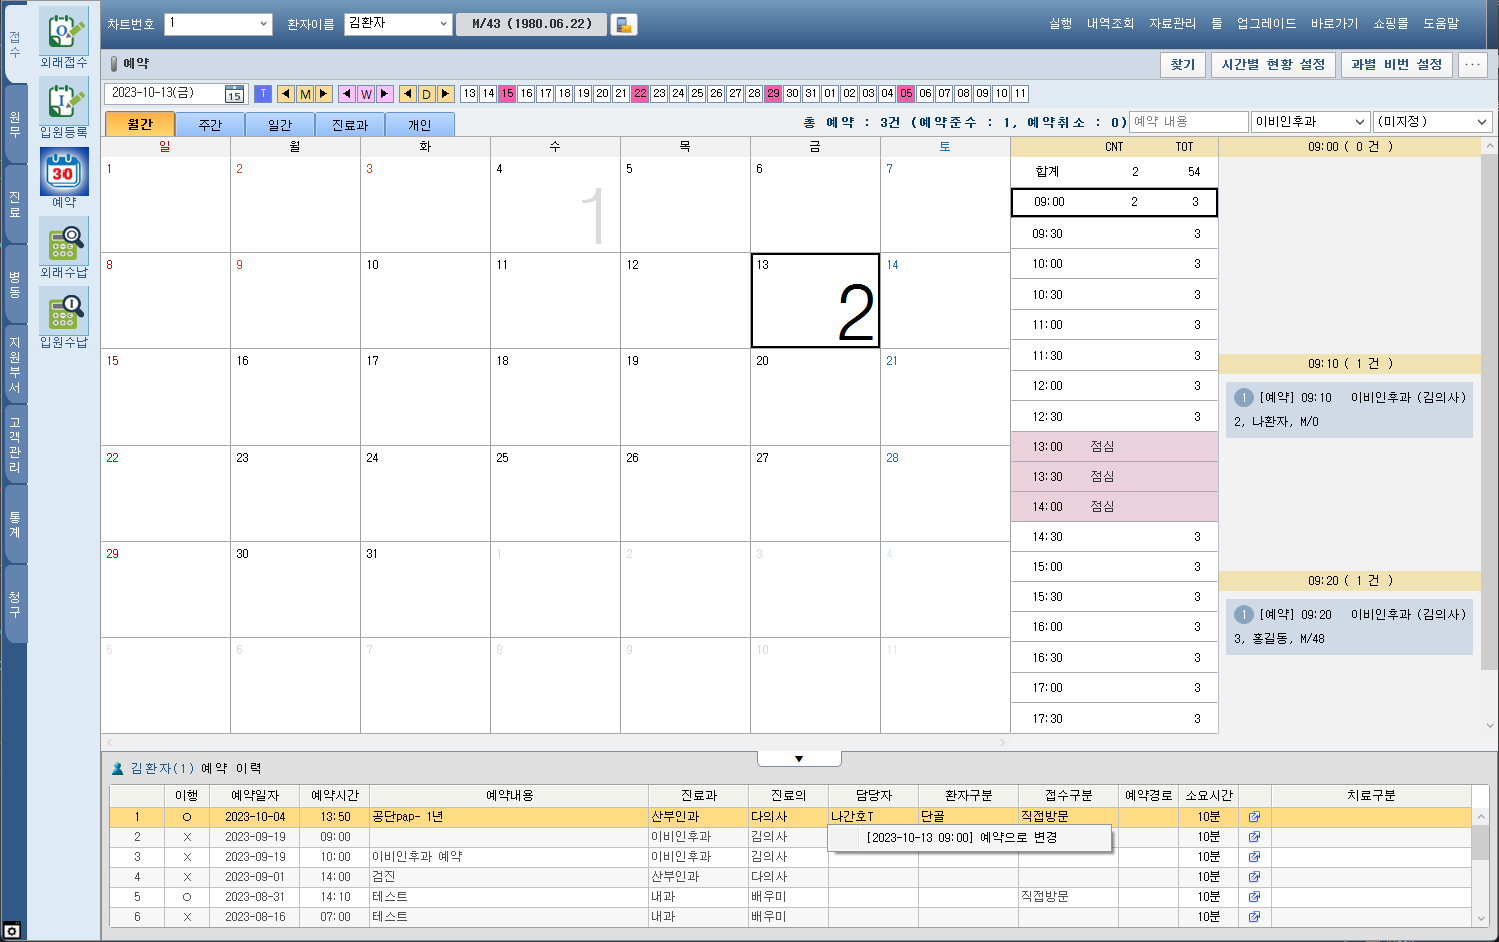This screenshot has width=1499, height=942.
Task: Click the SMS message icon beside patient info
Action: pos(624,24)
